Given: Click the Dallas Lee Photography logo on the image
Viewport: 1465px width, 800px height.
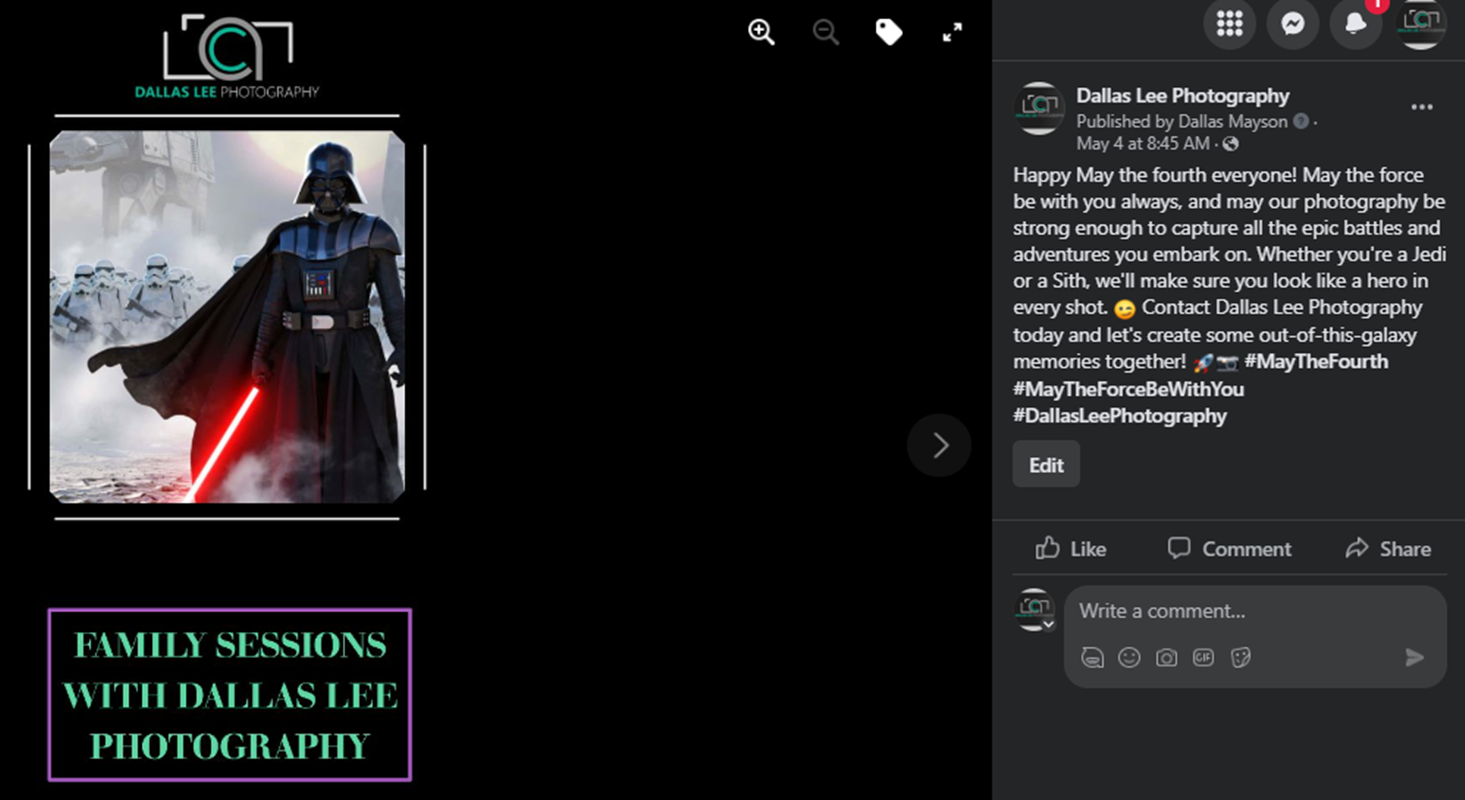Looking at the screenshot, I should 227,57.
